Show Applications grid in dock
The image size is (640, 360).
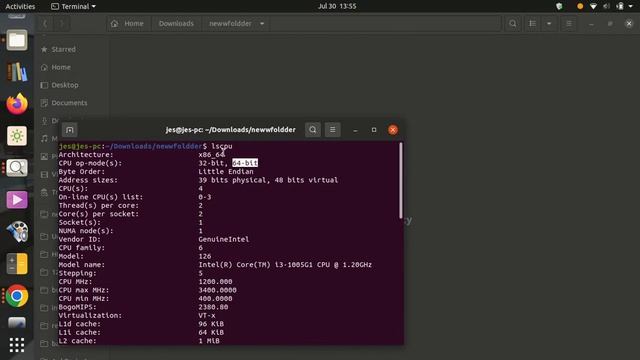17,345
